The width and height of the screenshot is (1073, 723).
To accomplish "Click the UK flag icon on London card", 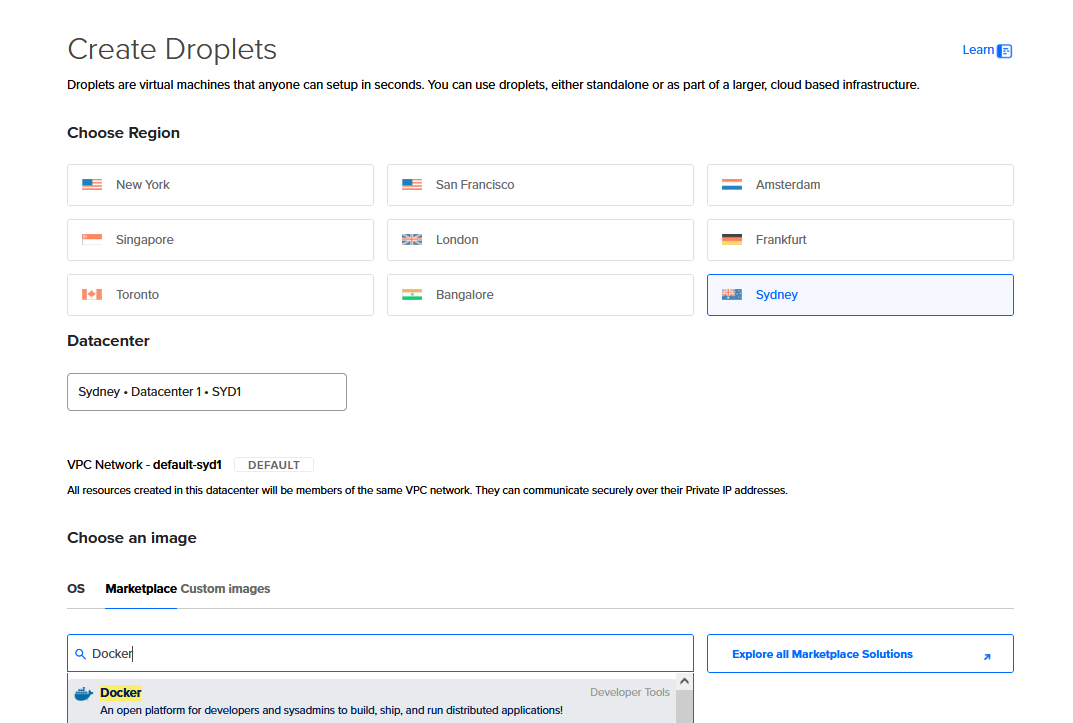I will (x=412, y=239).
